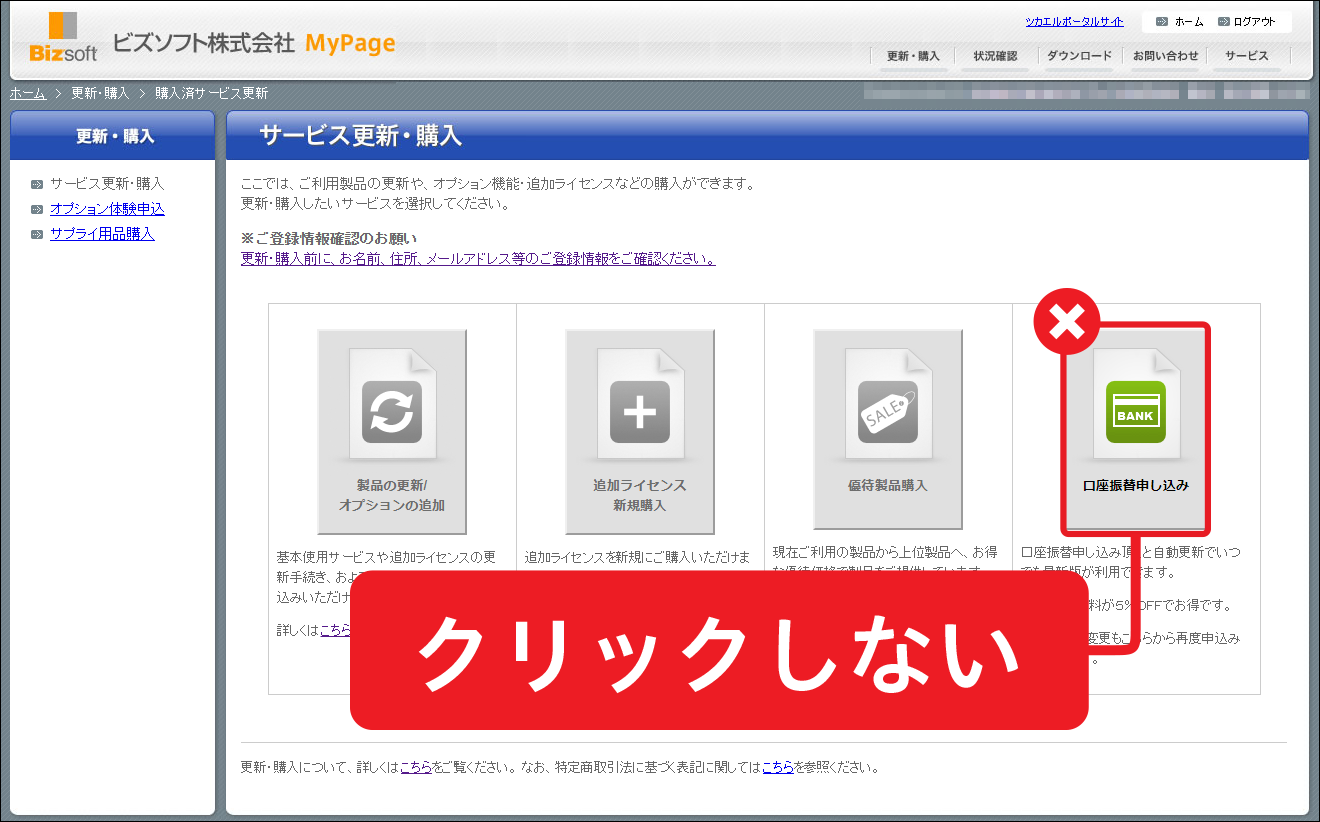The width and height of the screenshot is (1320, 822).
Task: Click 更新・購入 in the breadcrumb
Action: 100,93
